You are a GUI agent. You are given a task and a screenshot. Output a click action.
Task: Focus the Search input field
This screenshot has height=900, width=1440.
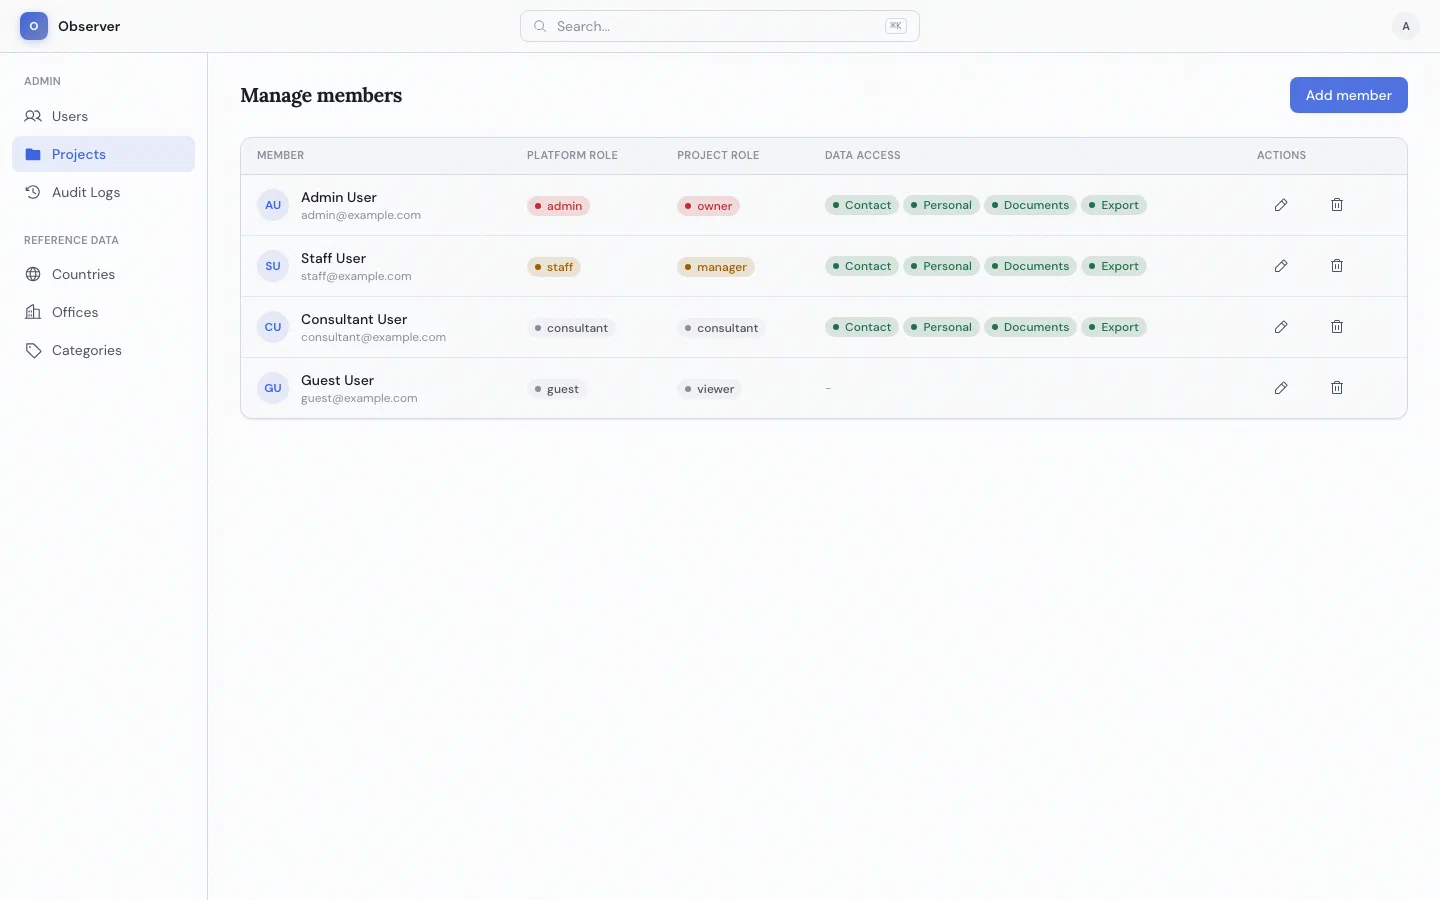tap(720, 26)
